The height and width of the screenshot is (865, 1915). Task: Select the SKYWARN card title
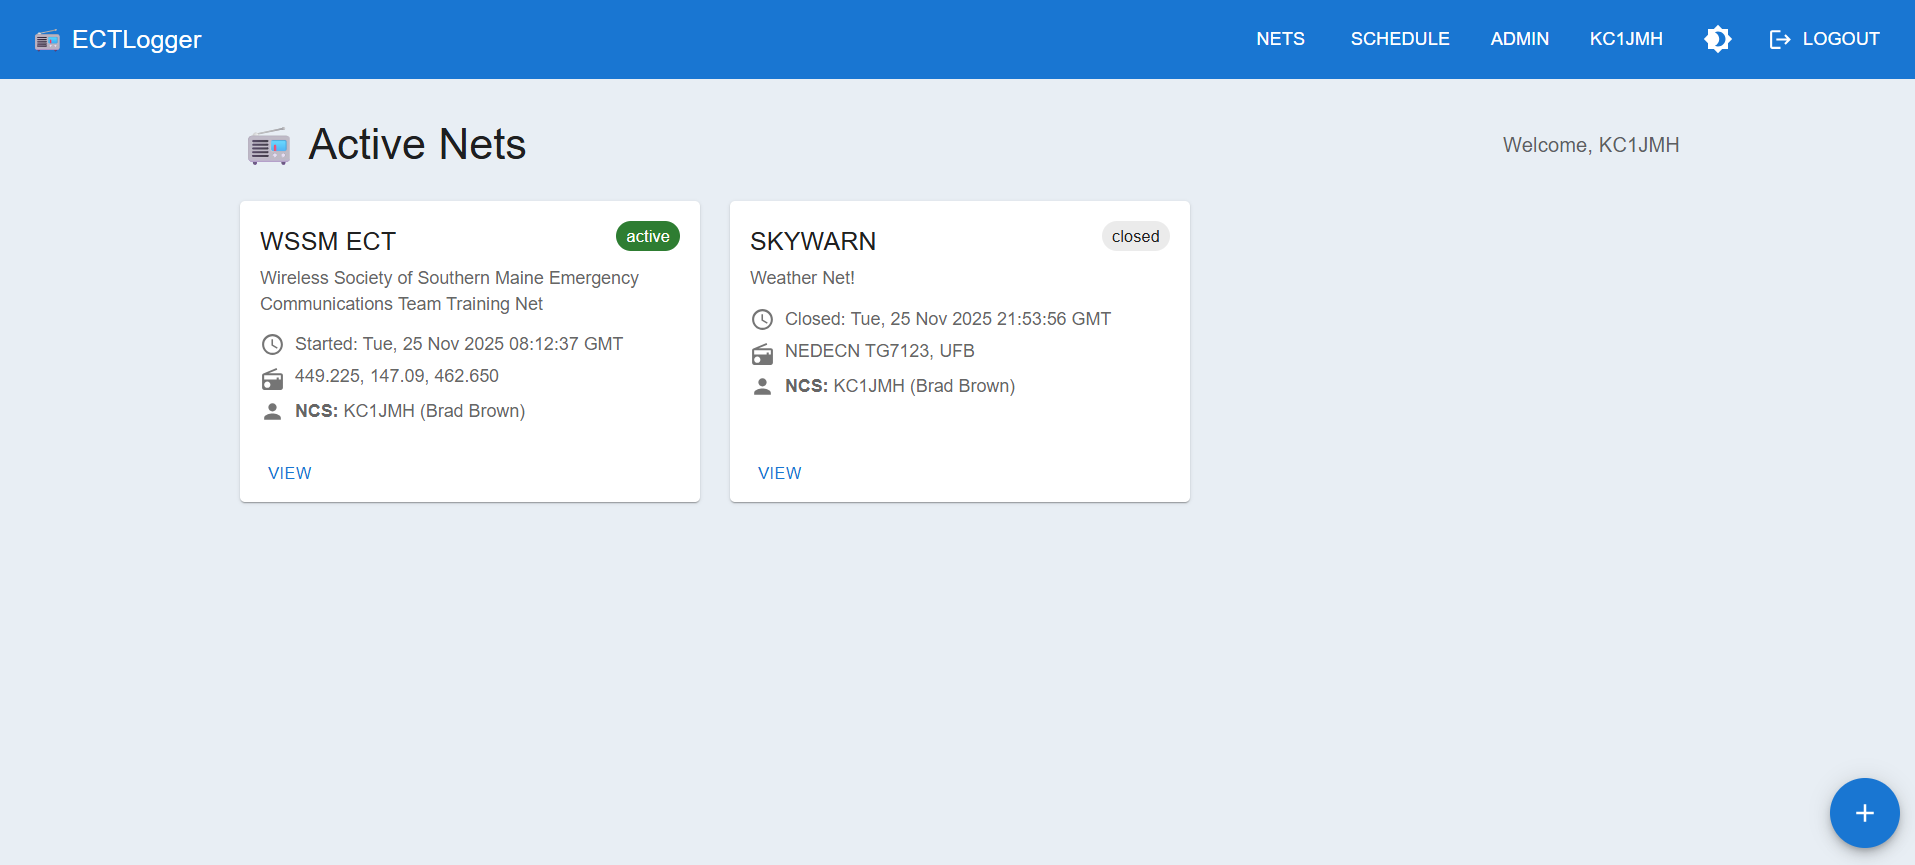813,241
